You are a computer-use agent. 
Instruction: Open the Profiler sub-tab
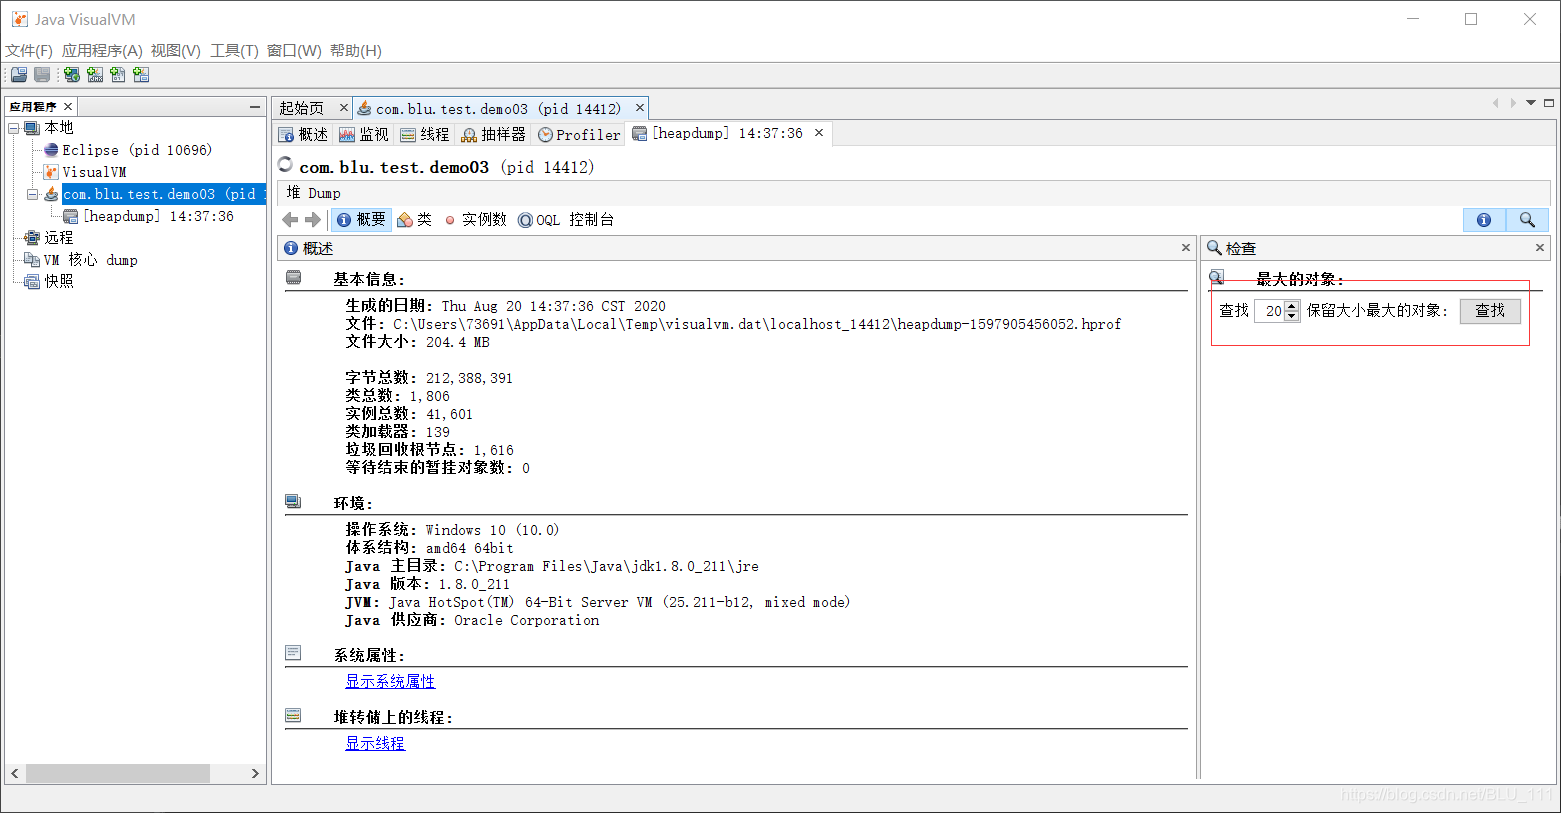(x=579, y=135)
